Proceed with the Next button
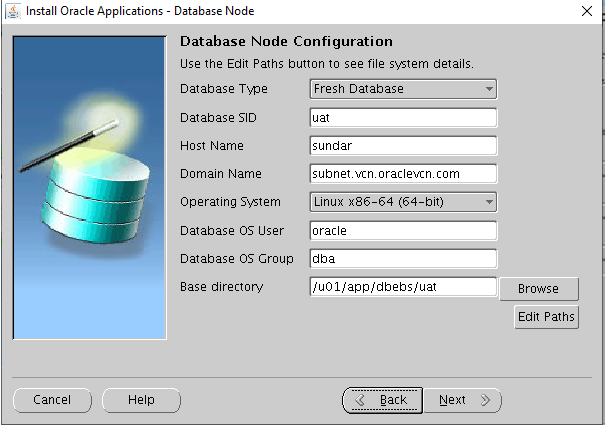 point(463,400)
